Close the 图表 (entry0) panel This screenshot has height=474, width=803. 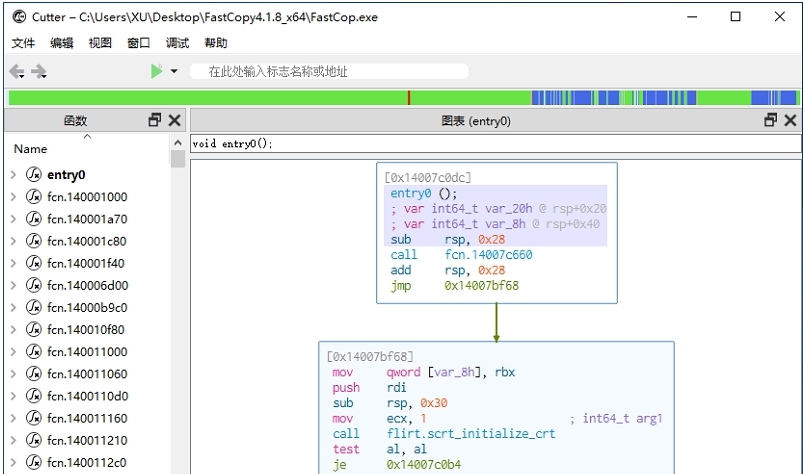click(790, 120)
